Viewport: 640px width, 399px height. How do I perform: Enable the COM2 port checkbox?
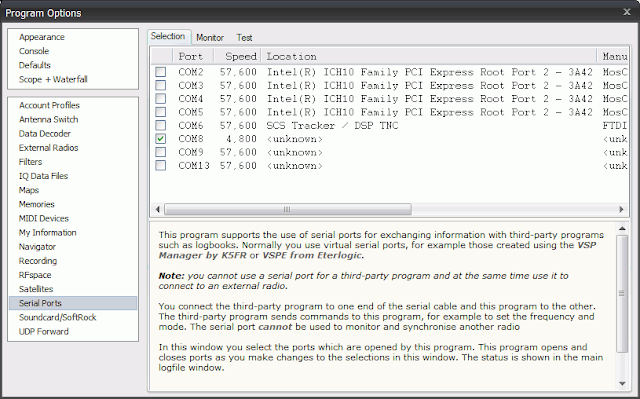coord(160,72)
